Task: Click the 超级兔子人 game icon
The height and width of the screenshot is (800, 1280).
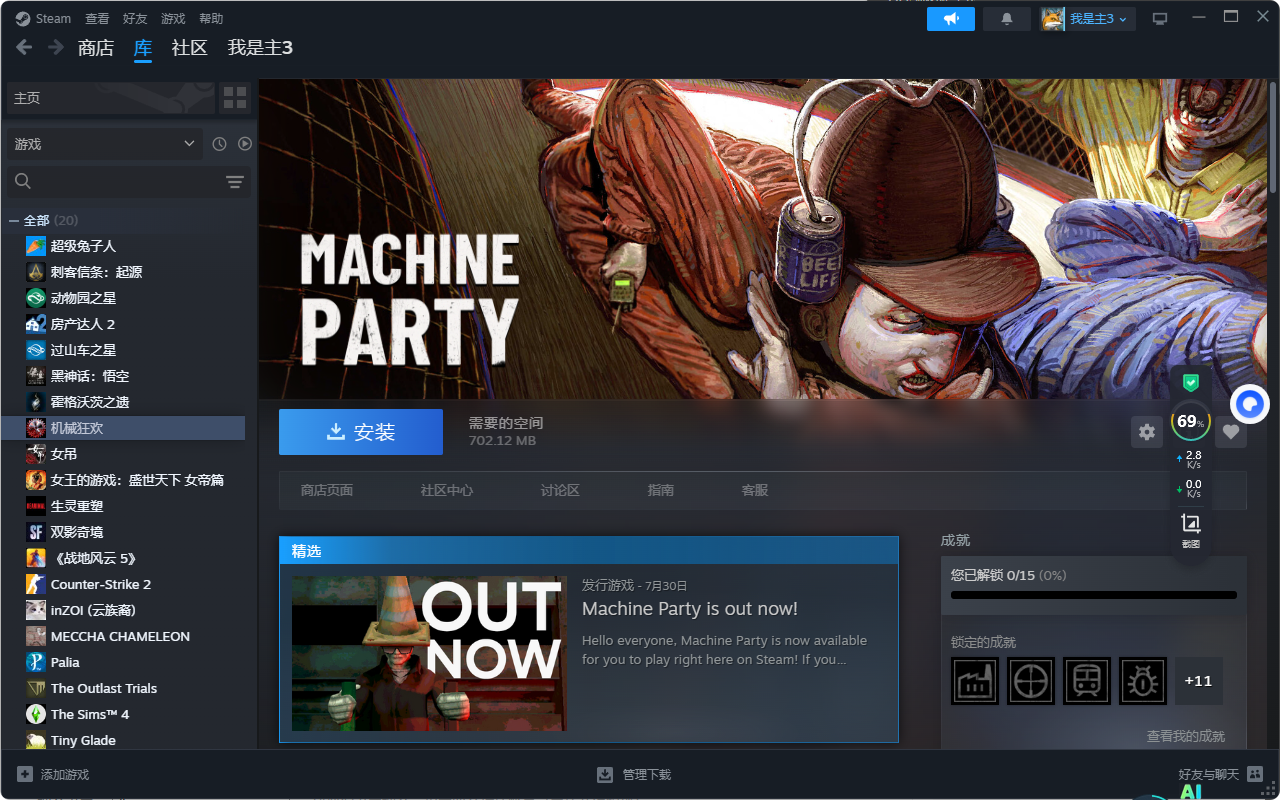Action: coord(36,246)
